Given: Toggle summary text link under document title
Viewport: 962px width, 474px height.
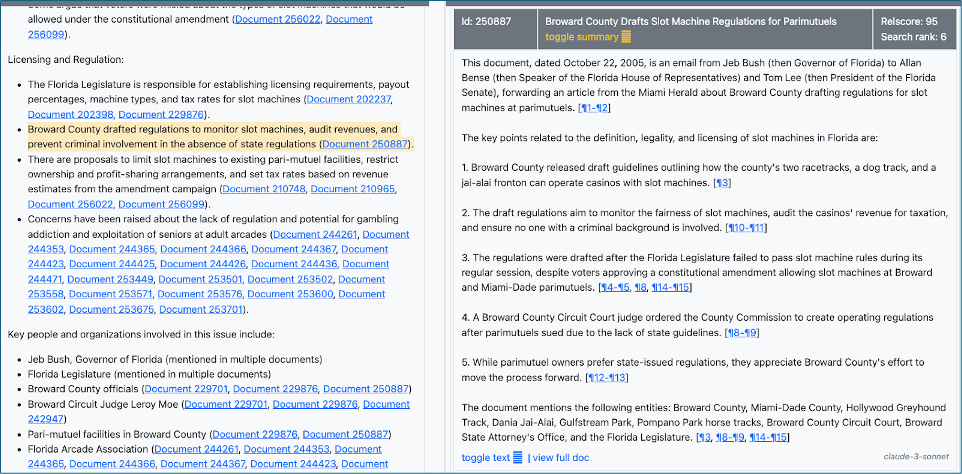Looking at the screenshot, I should tap(581, 37).
